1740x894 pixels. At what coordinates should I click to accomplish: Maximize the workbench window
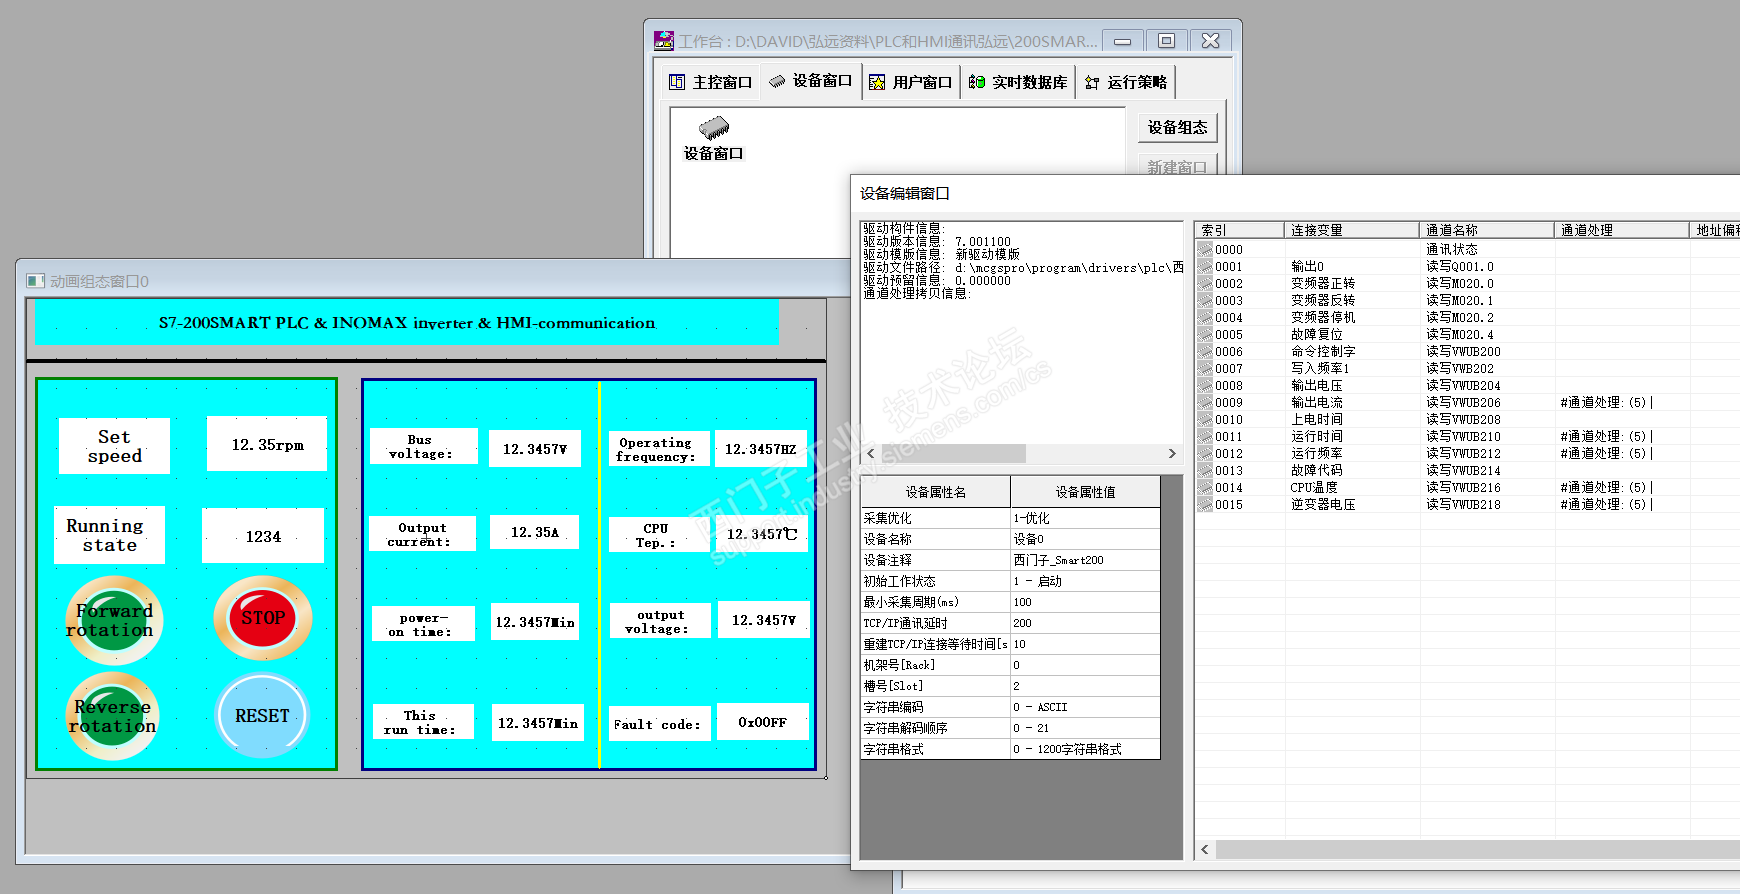coord(1166,41)
